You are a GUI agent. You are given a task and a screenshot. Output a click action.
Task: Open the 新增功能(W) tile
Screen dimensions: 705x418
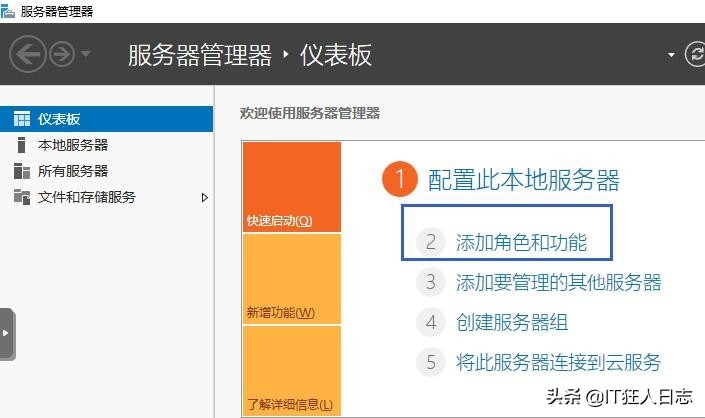pyautogui.click(x=292, y=279)
